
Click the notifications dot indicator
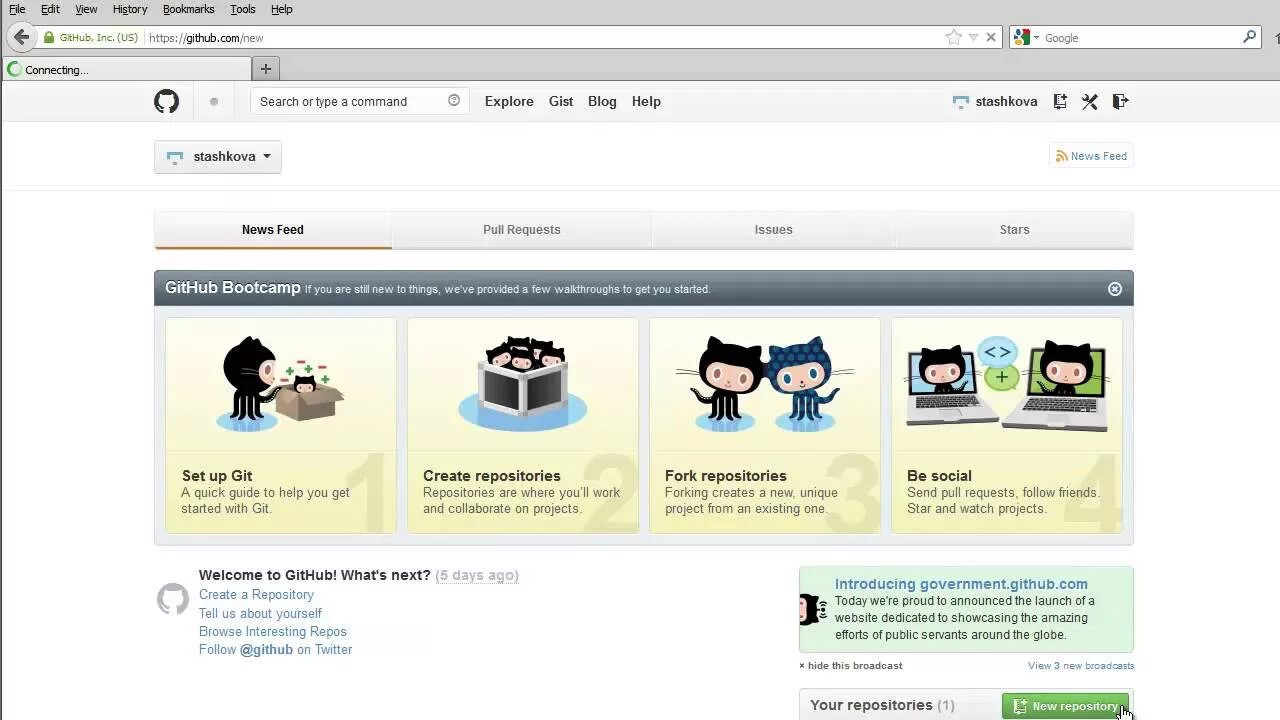click(x=213, y=101)
